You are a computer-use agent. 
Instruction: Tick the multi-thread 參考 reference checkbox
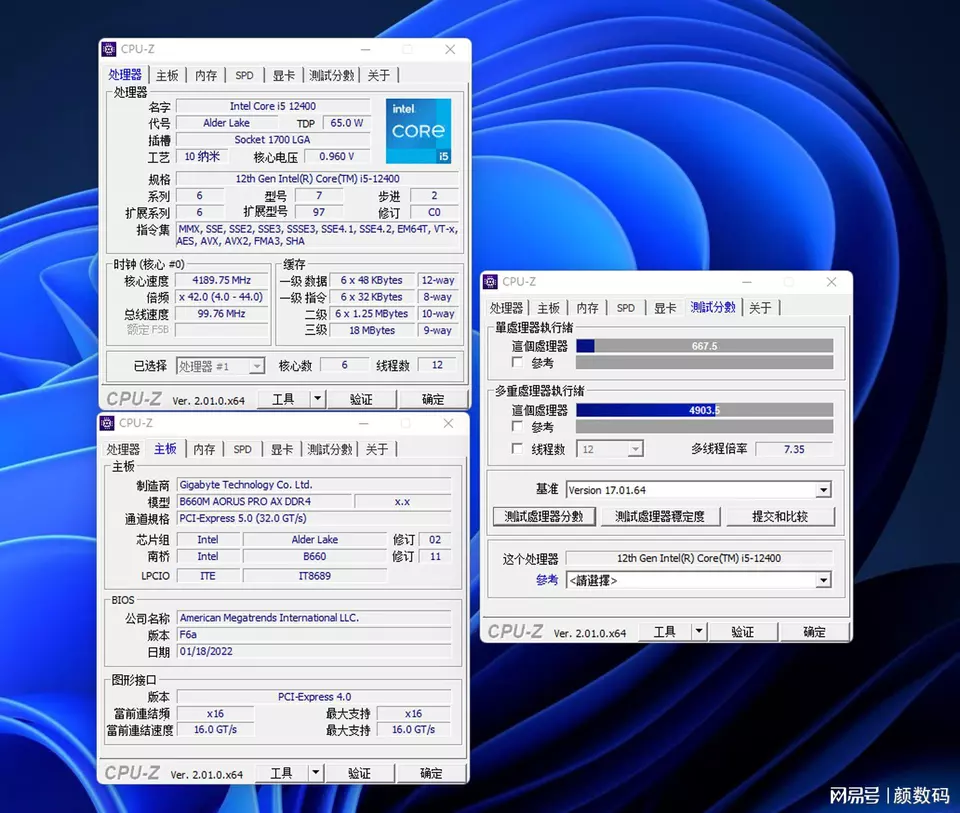[x=517, y=426]
